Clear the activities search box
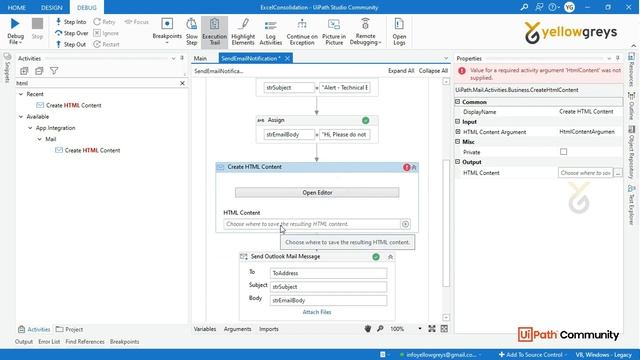 tap(182, 83)
